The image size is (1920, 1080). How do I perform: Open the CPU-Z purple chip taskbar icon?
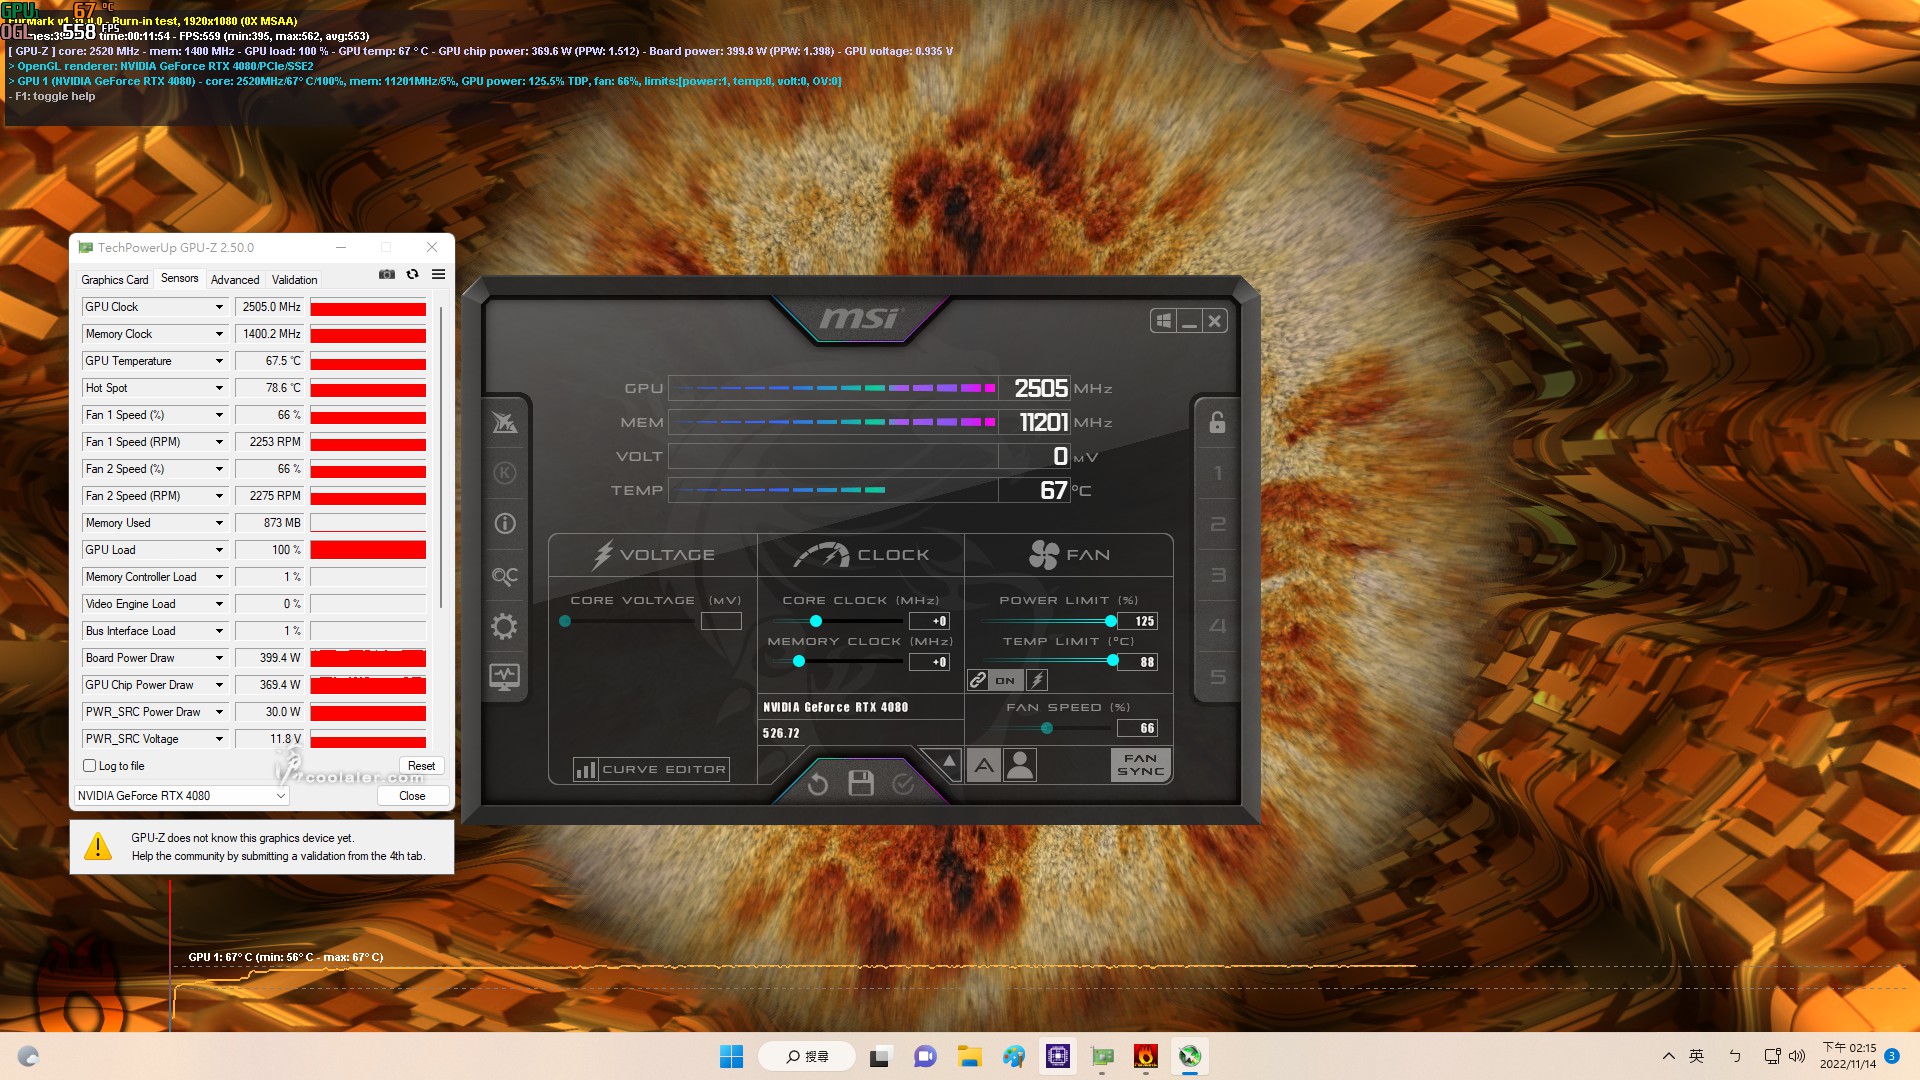pyautogui.click(x=1058, y=1056)
